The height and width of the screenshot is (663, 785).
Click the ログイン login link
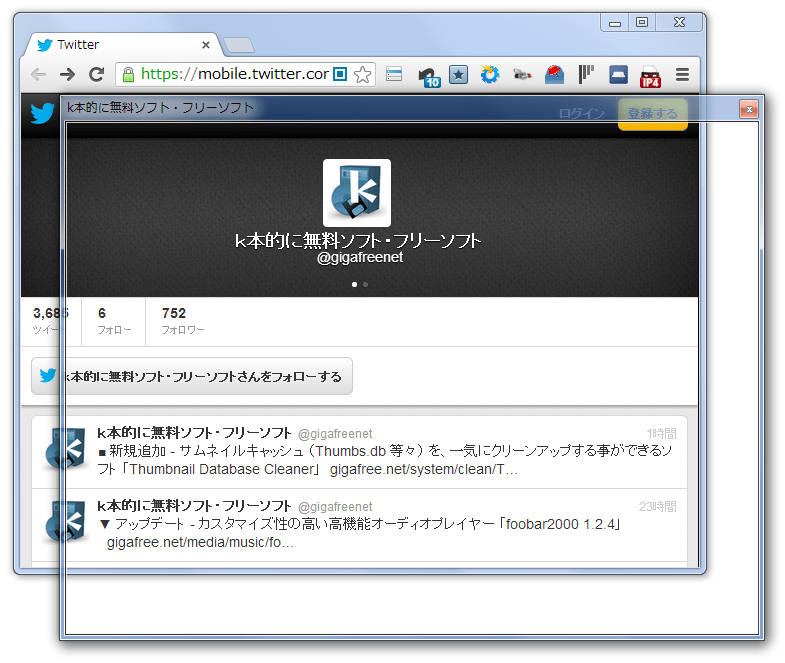coord(582,114)
